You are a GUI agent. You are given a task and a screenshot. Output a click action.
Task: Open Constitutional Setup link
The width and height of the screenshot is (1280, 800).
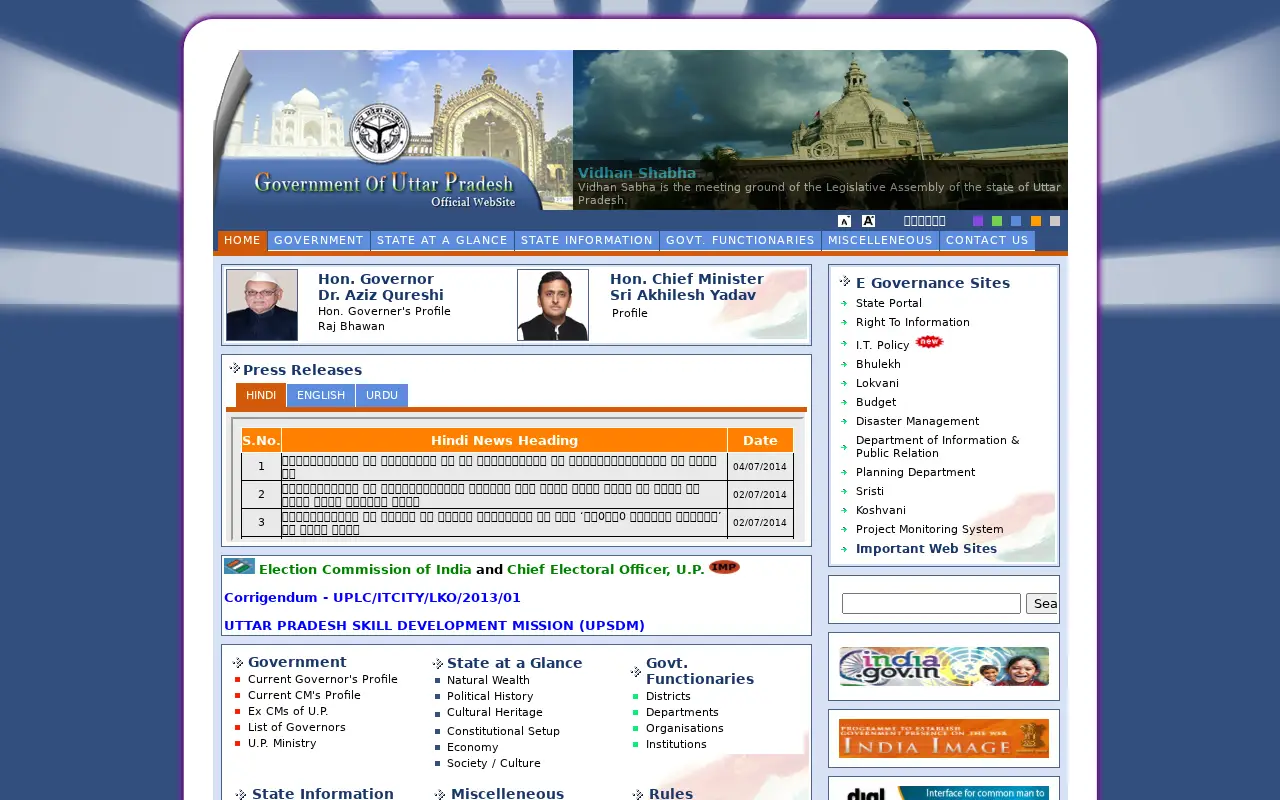(x=503, y=731)
